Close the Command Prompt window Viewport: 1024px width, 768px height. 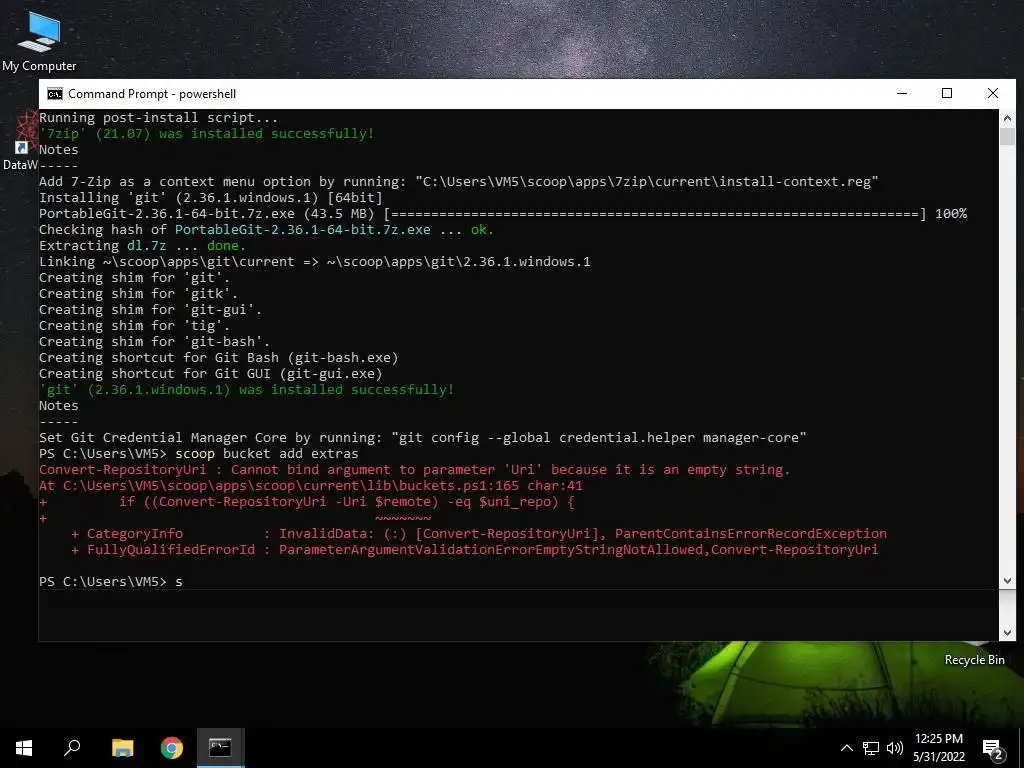(x=993, y=93)
